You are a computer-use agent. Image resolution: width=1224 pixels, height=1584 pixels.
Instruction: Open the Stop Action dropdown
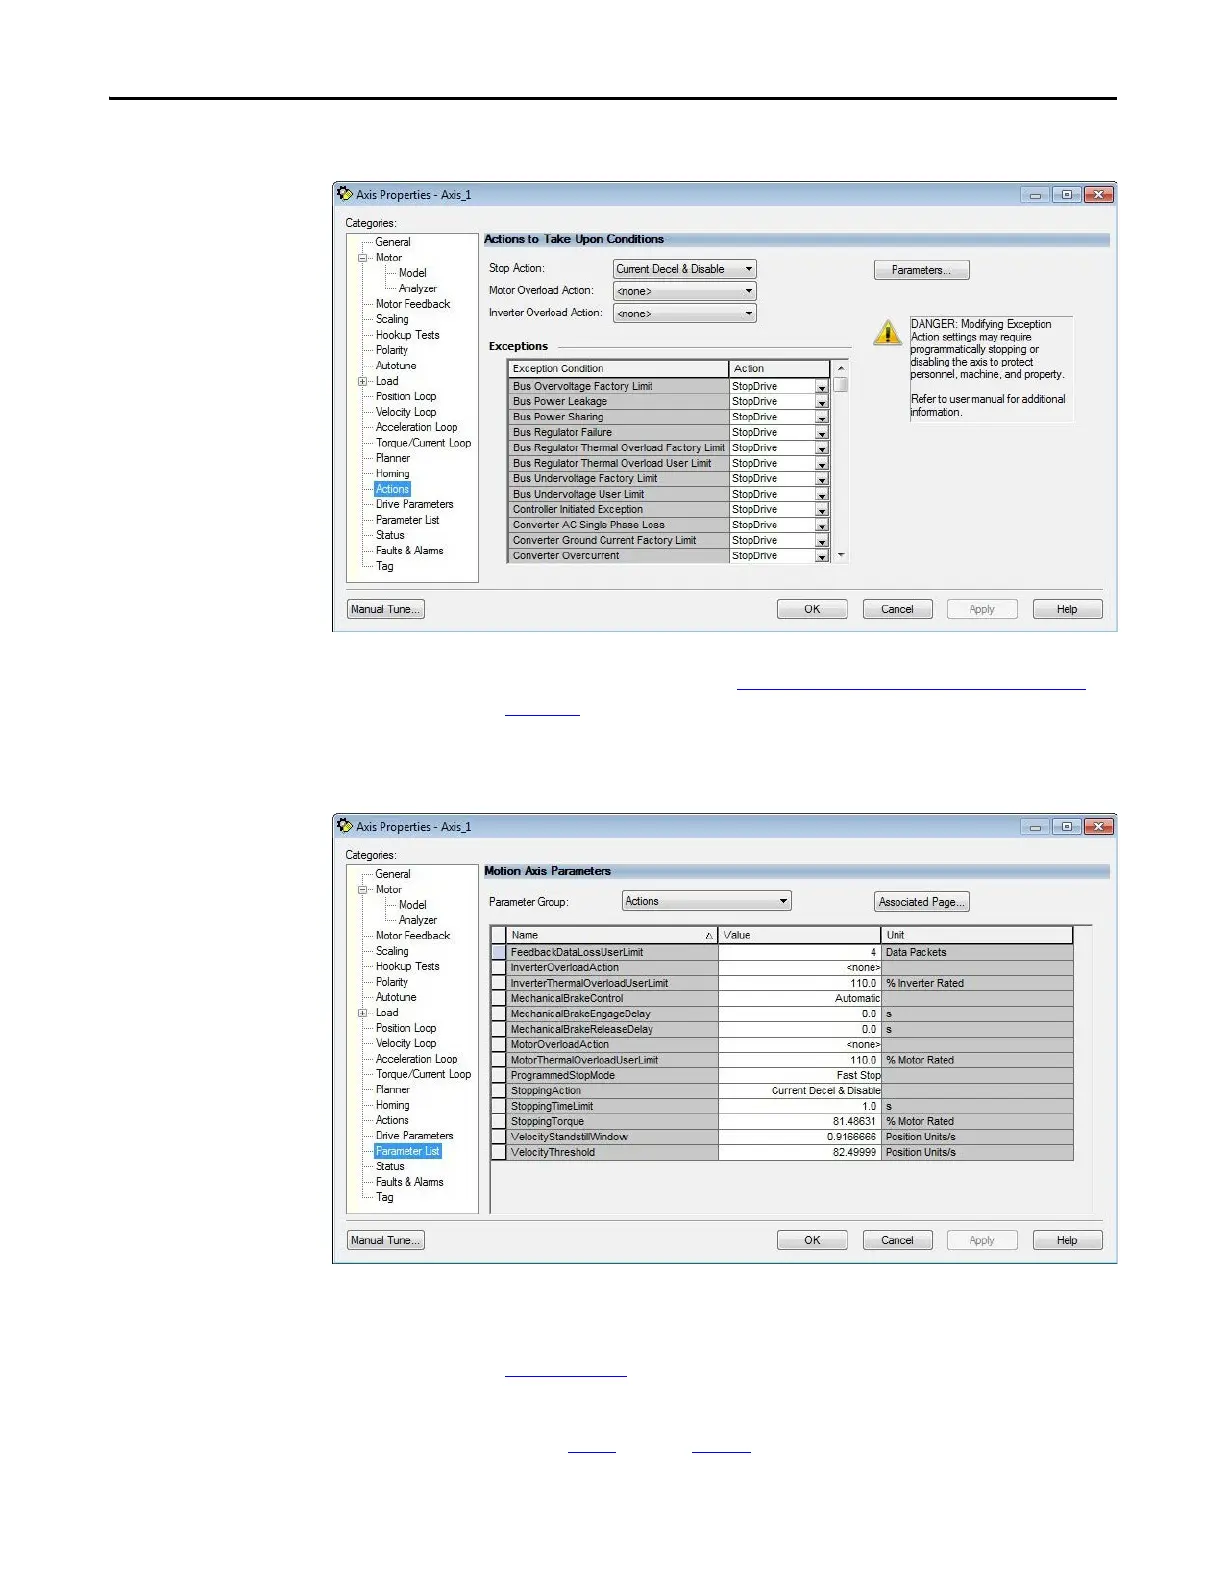(x=685, y=269)
